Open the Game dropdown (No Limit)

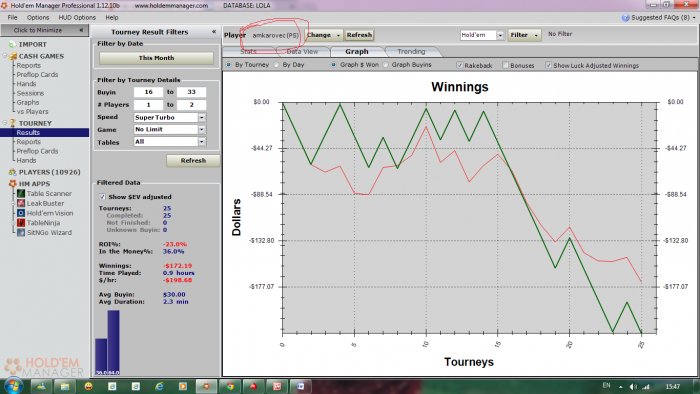click(202, 129)
